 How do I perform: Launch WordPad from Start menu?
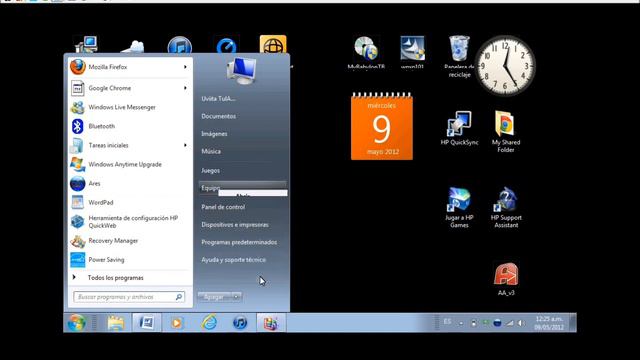tap(129, 202)
